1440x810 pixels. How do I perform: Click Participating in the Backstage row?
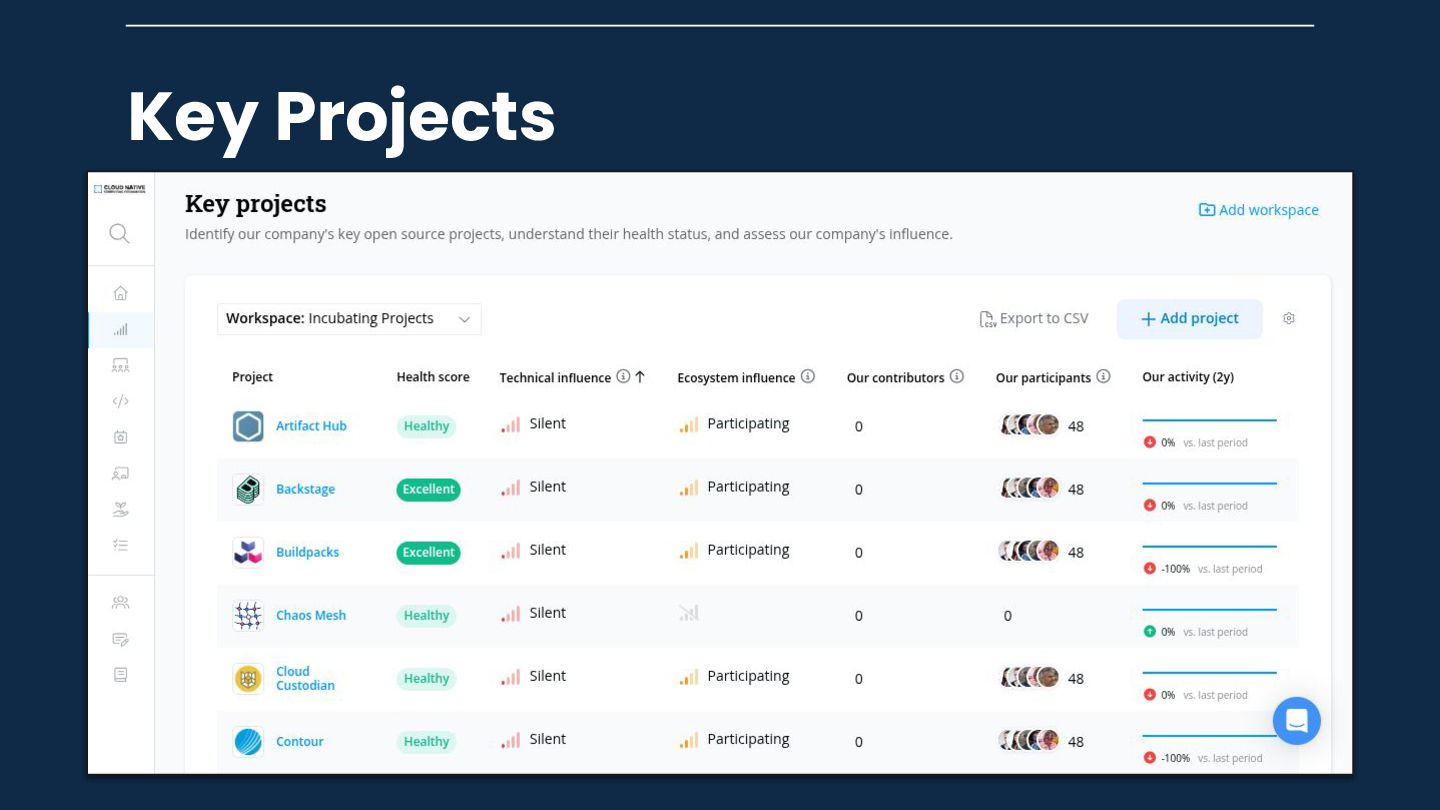click(748, 487)
